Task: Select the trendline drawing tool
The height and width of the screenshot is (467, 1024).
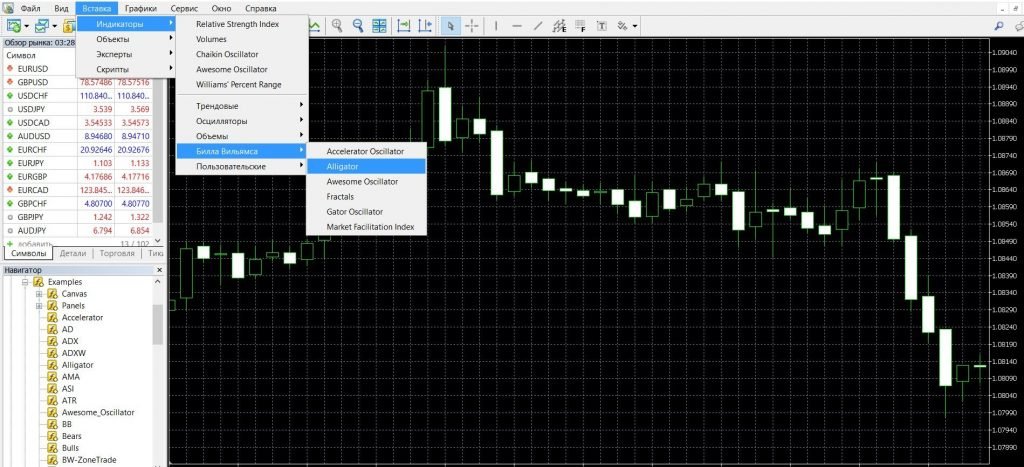Action: (539, 25)
